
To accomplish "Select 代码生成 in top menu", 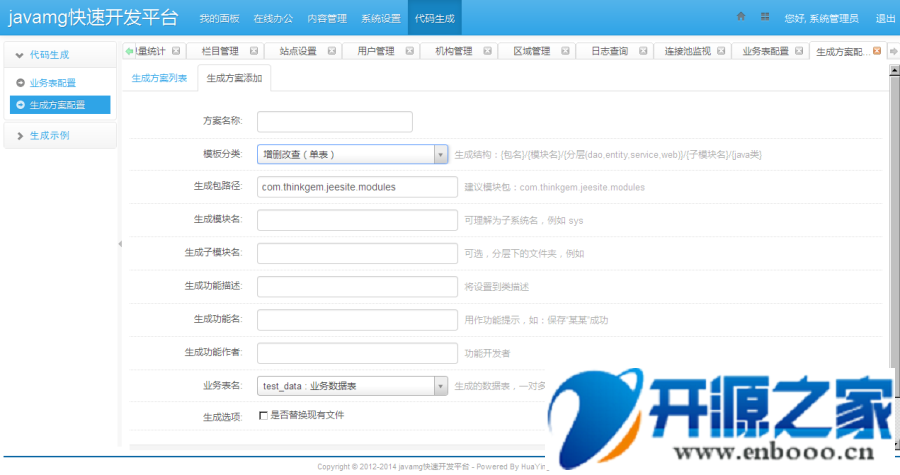I will coord(435,18).
